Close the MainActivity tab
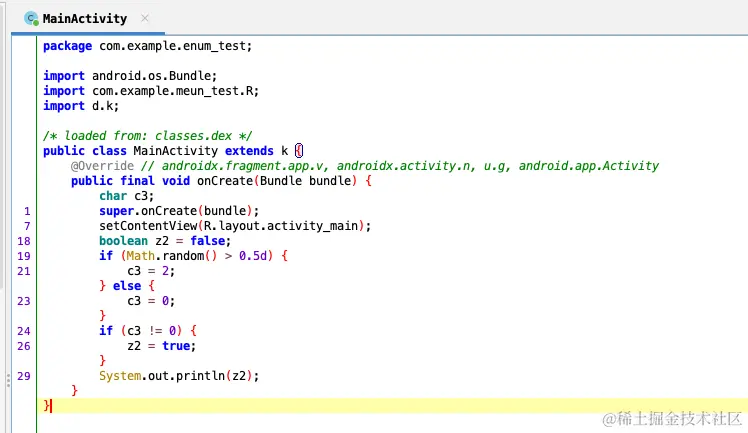 click(x=145, y=18)
